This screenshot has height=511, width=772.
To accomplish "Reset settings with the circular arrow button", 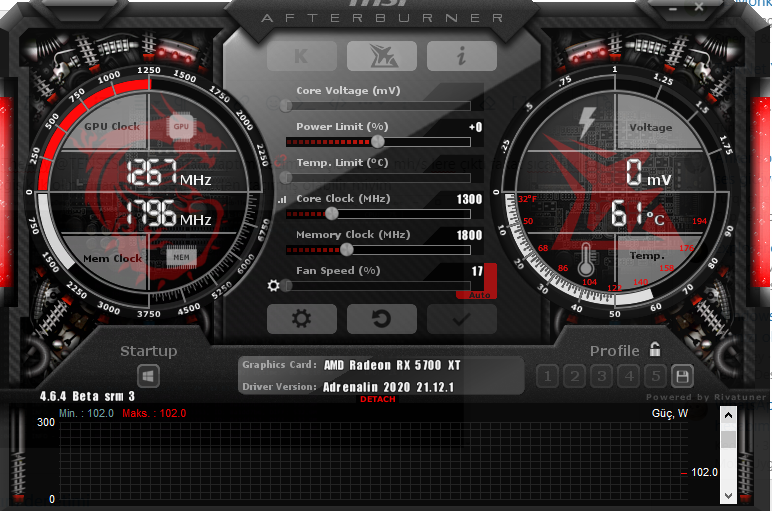I will coord(382,319).
